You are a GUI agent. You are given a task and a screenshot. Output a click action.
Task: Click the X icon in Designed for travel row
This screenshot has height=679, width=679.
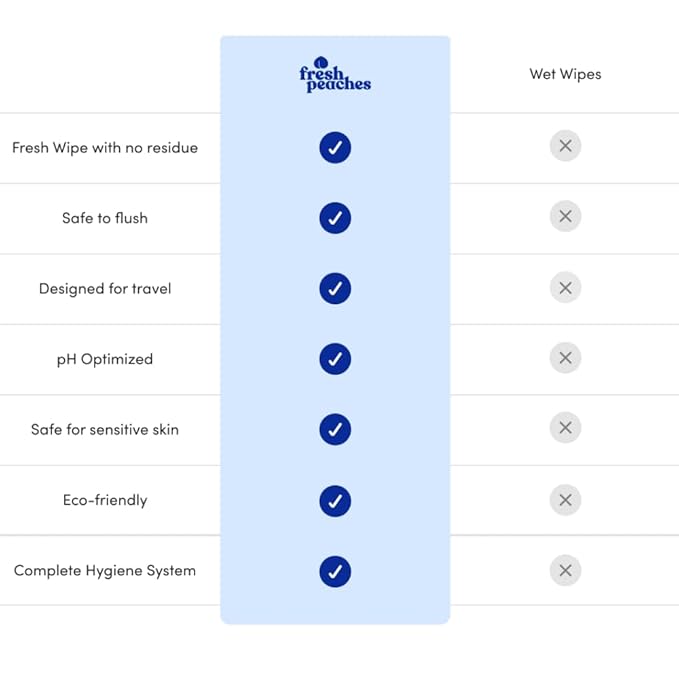point(565,288)
